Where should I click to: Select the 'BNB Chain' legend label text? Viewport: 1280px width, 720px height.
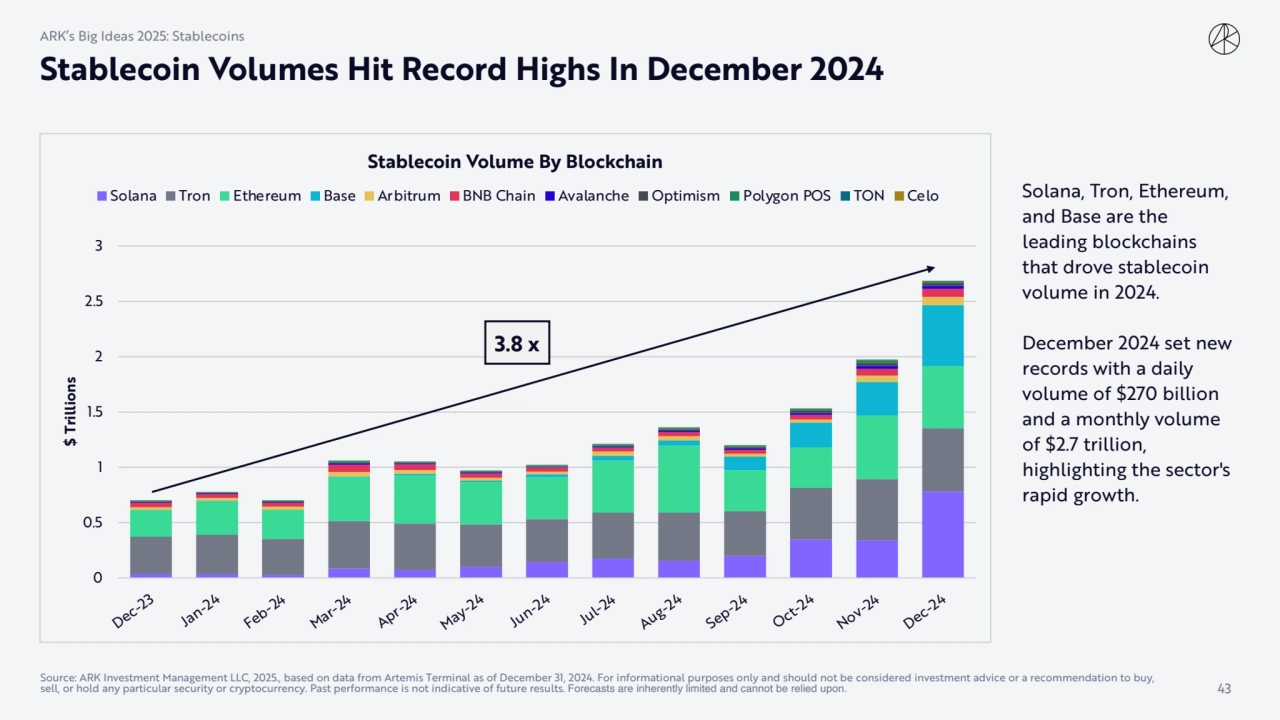499,196
